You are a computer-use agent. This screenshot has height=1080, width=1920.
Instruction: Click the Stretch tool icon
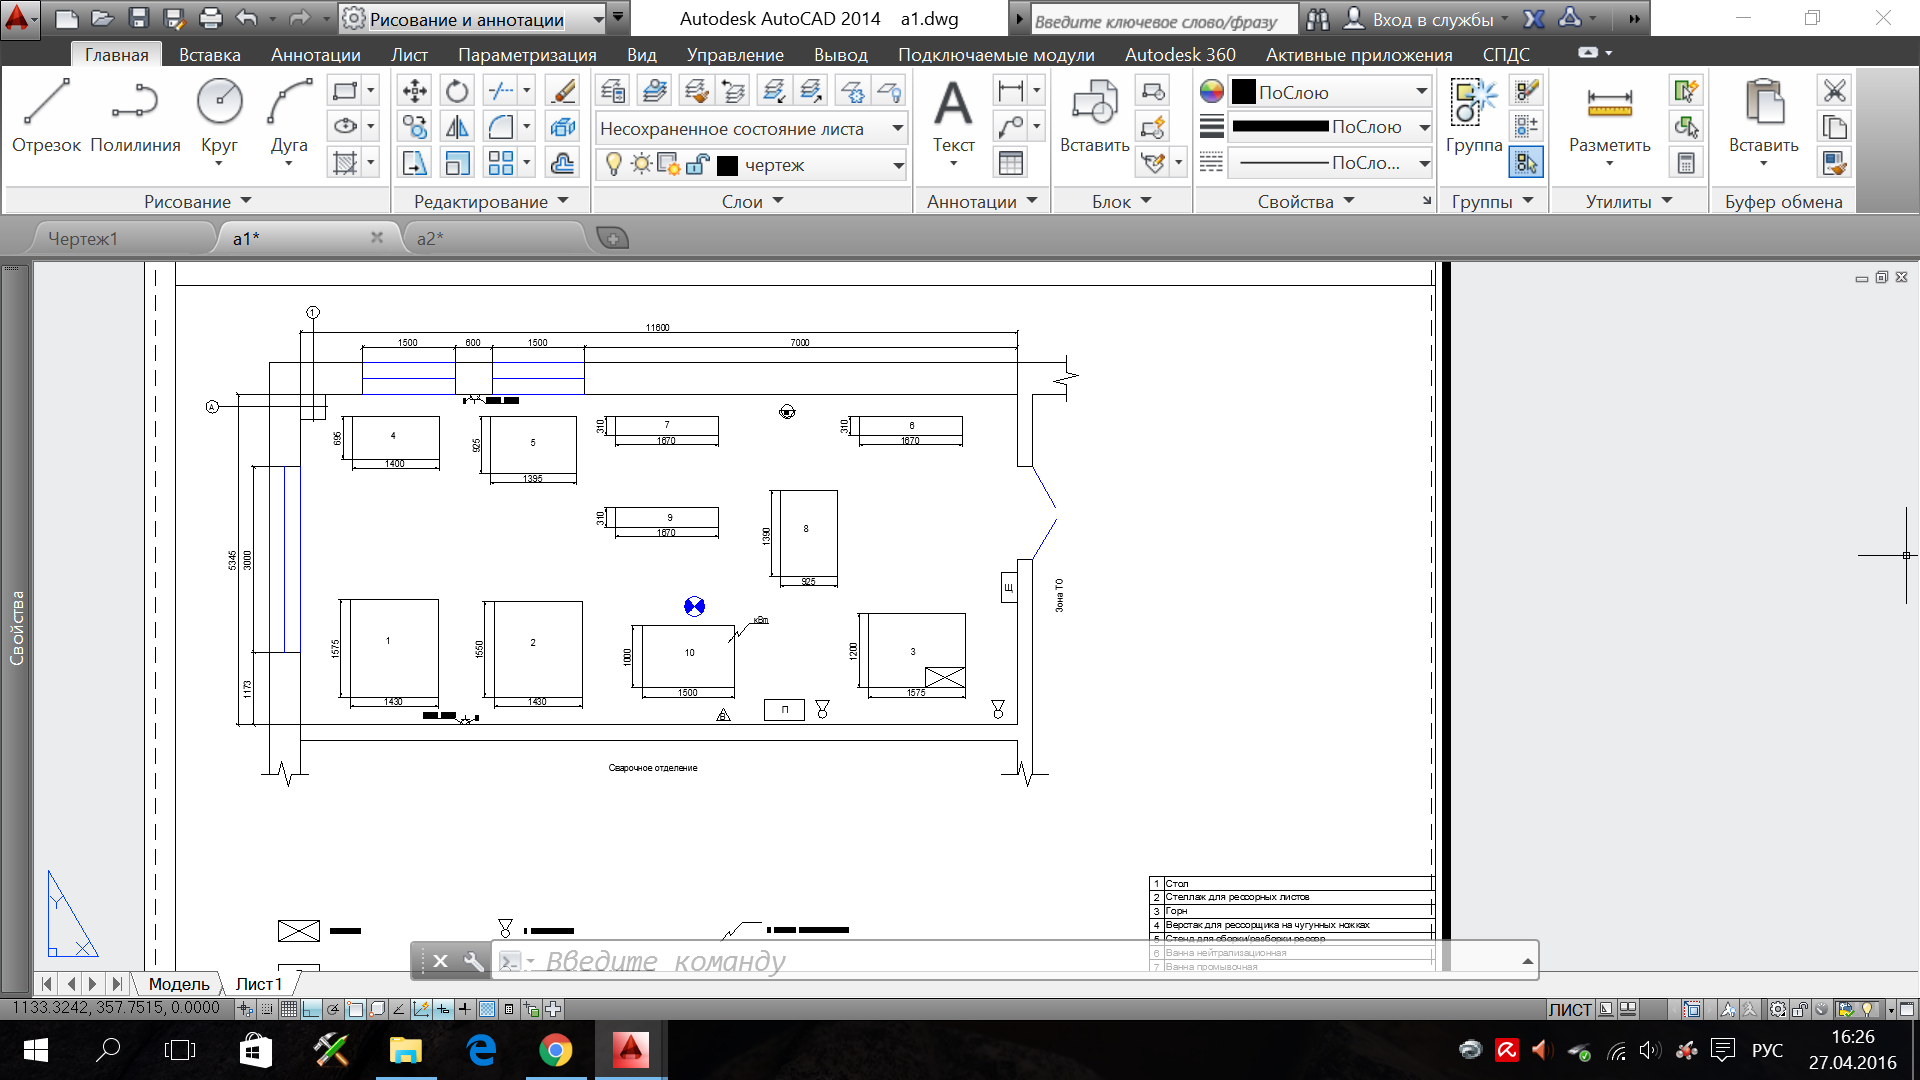coord(414,163)
